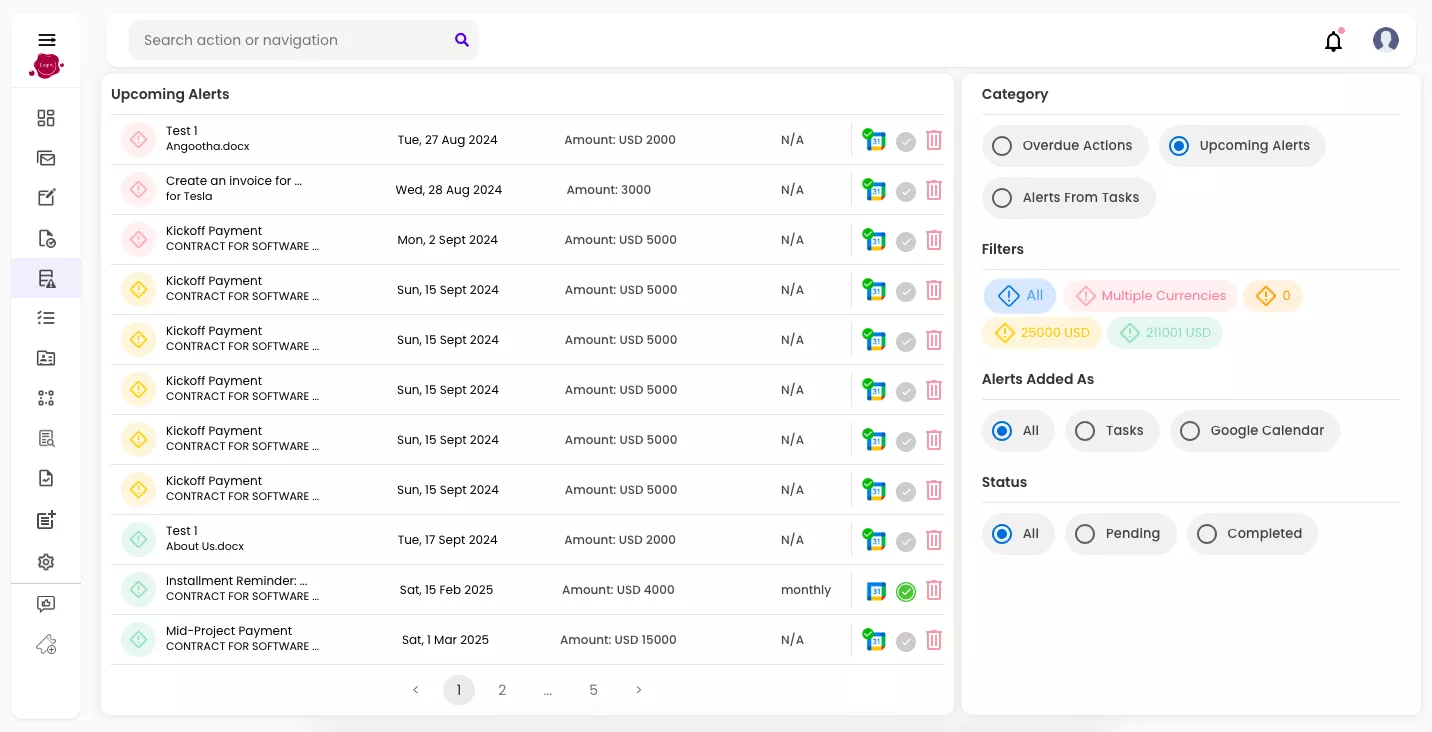Set status filter to Pending

1119,534
